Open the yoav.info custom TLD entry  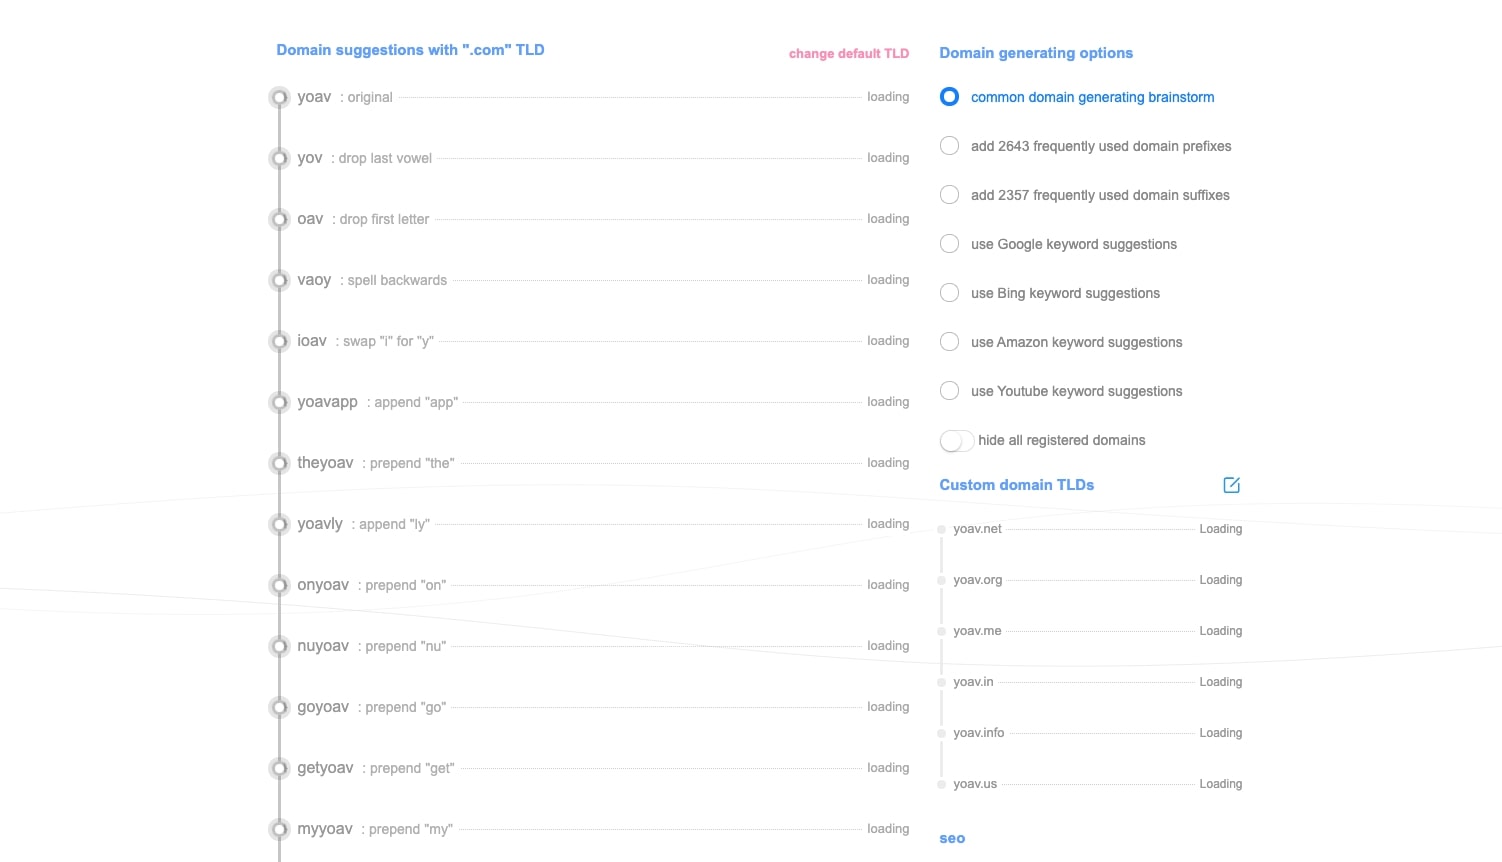[978, 733]
